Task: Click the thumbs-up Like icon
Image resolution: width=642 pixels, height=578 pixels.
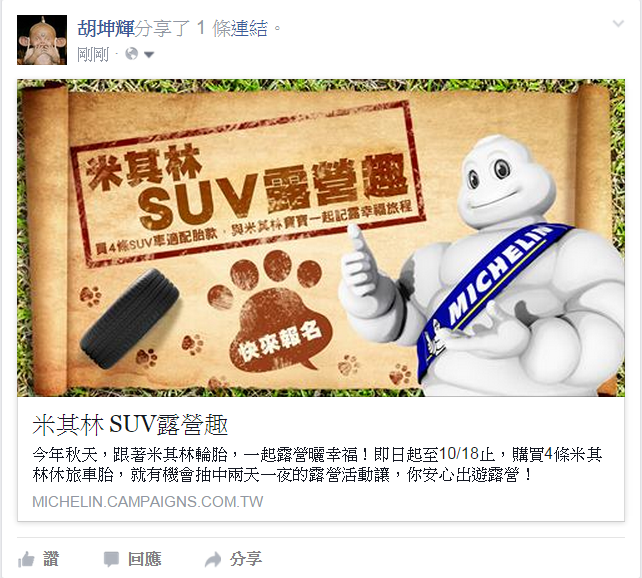Action: (26, 559)
